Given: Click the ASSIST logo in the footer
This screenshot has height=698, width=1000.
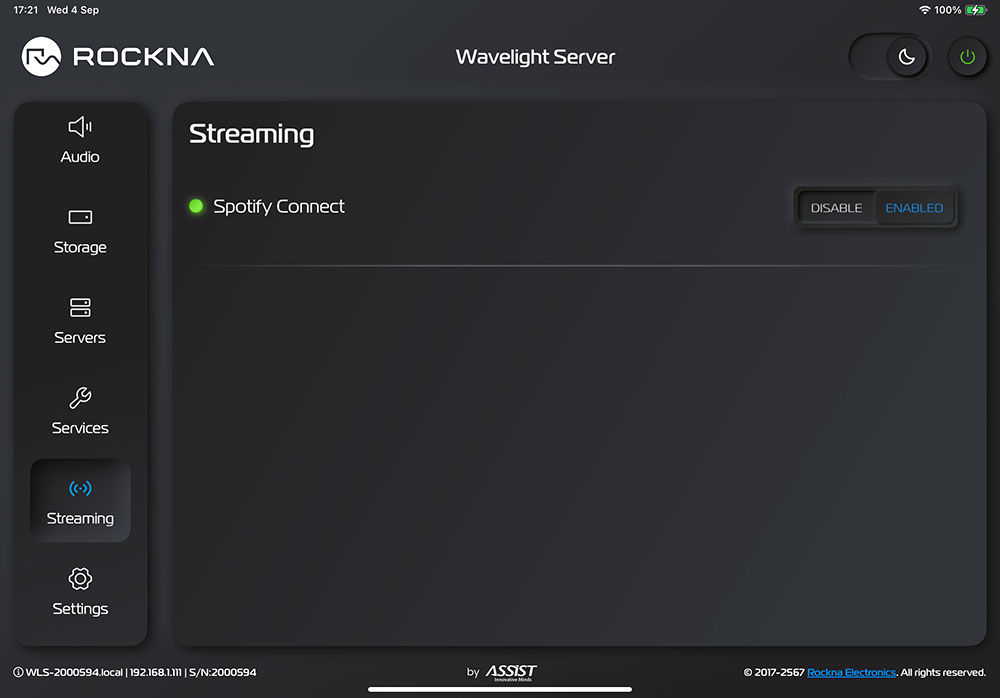Looking at the screenshot, I should pos(511,672).
